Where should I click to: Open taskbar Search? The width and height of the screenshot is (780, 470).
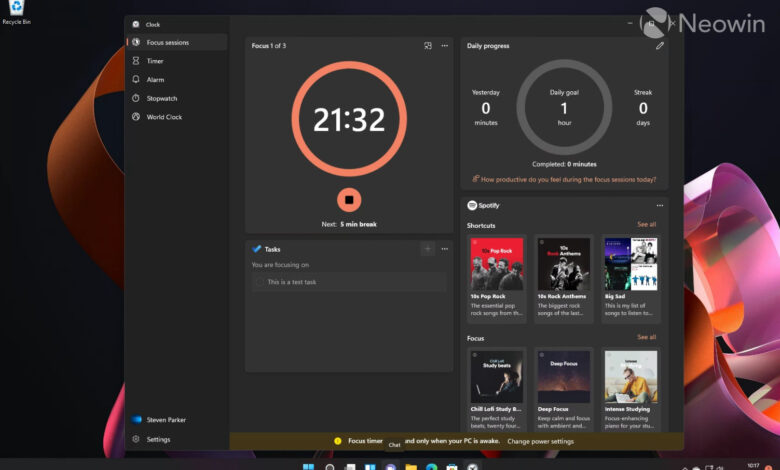329,467
